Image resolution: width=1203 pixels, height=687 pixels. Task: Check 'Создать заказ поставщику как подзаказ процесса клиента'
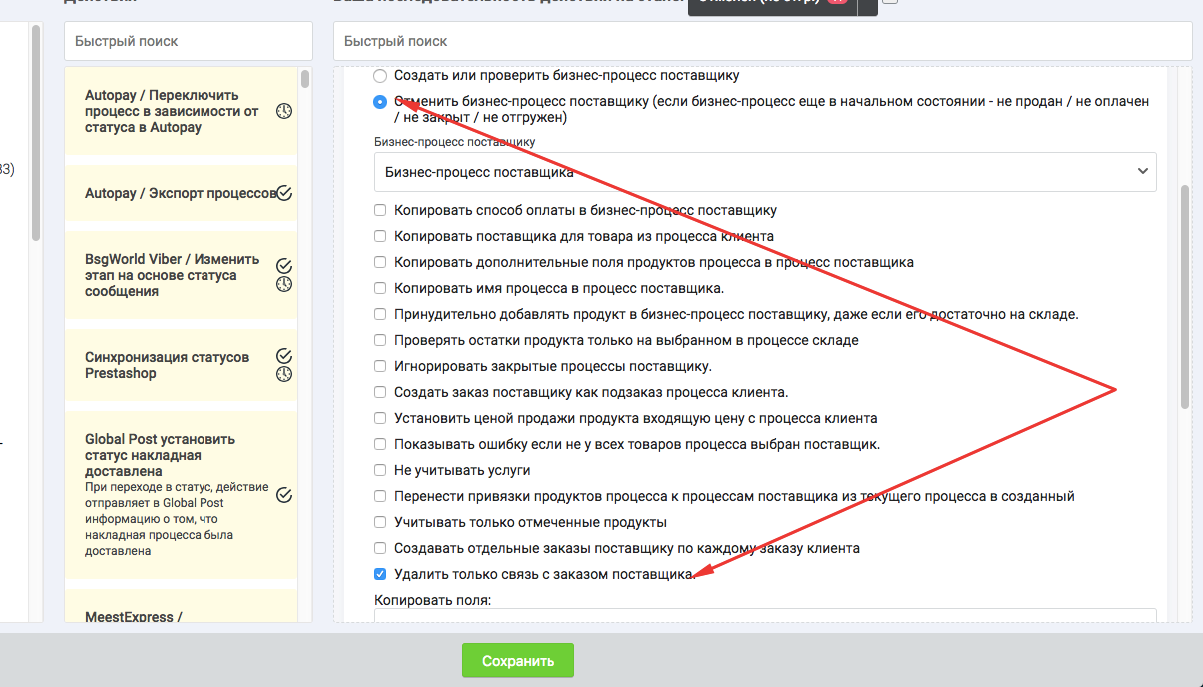[x=380, y=392]
